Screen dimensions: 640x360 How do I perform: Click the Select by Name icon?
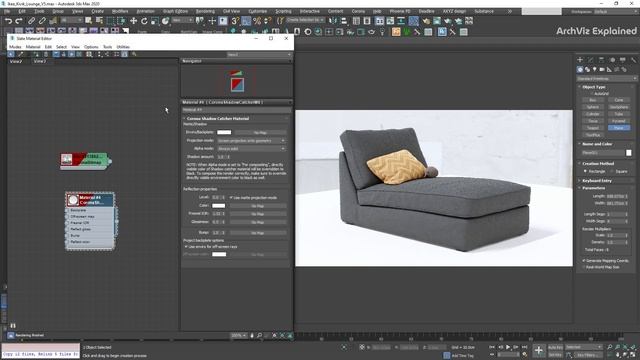coord(99,20)
